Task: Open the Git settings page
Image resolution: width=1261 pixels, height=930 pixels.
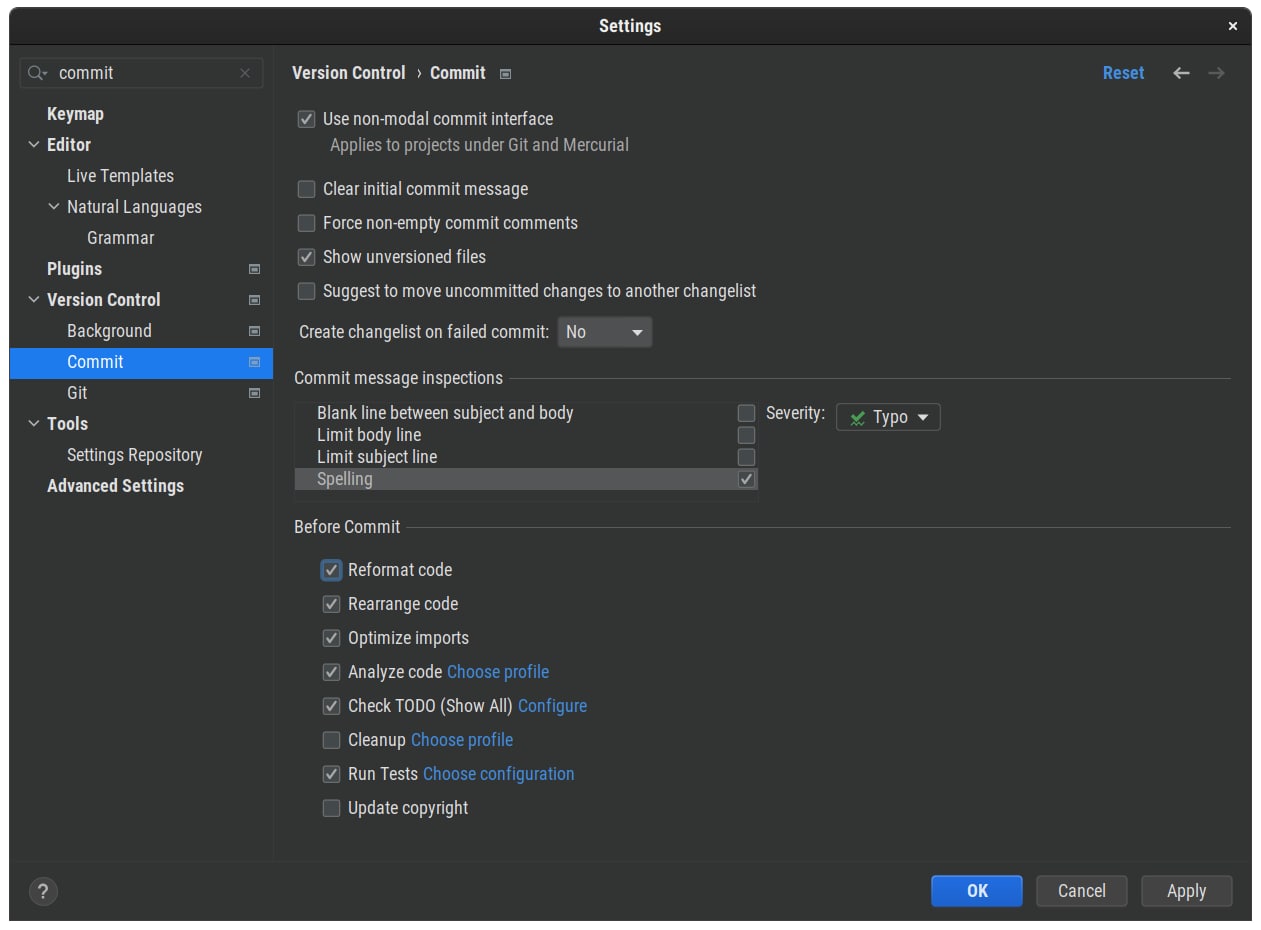Action: pos(77,393)
